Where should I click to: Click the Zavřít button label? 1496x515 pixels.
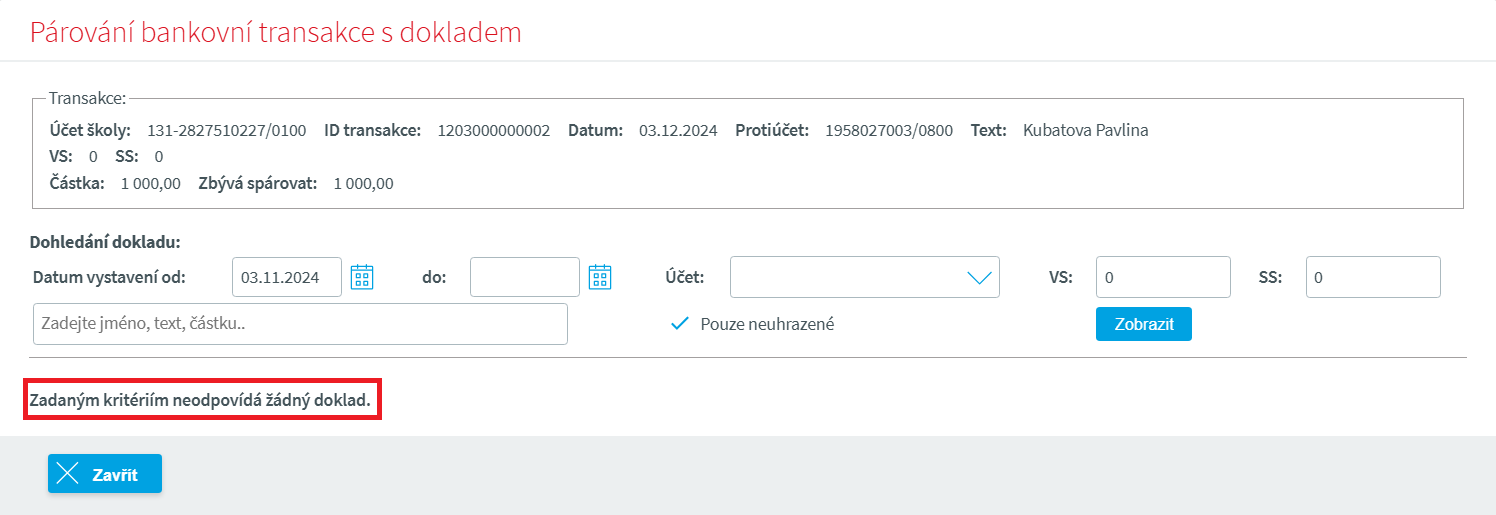115,474
